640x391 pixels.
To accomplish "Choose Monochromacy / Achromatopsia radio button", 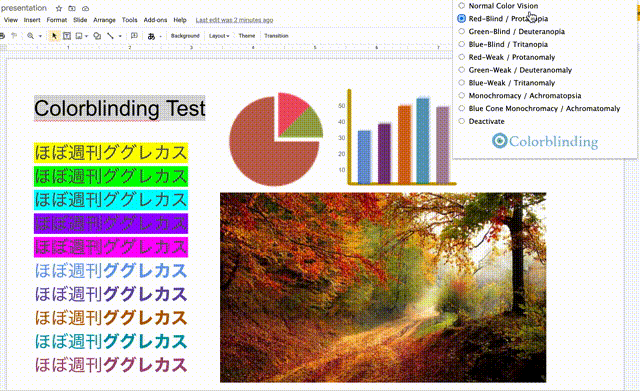I will coord(462,96).
